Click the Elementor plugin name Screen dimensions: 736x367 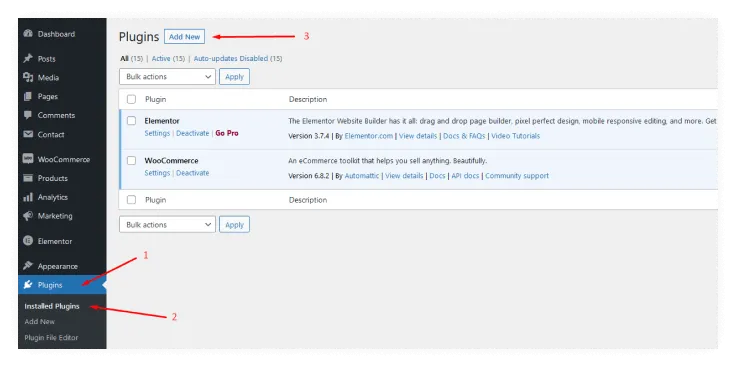point(162,121)
